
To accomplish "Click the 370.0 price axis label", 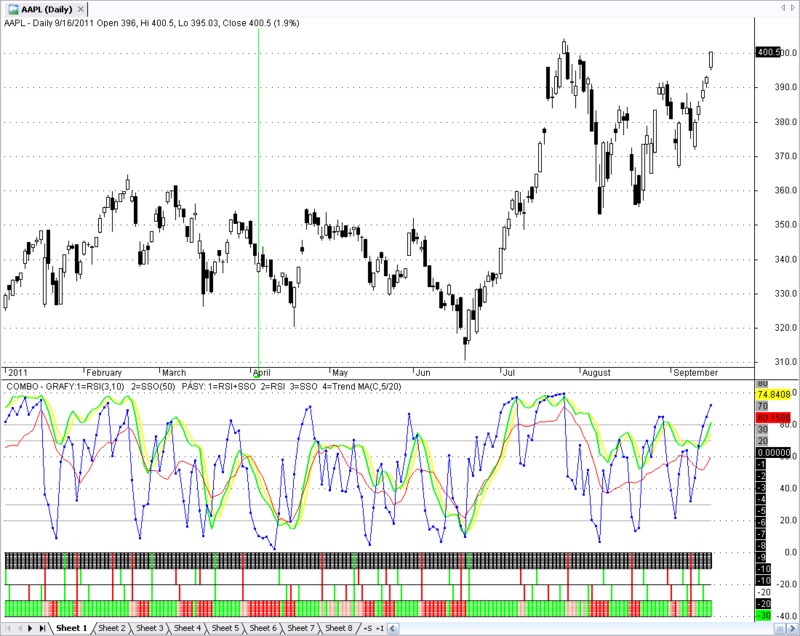I will [786, 156].
